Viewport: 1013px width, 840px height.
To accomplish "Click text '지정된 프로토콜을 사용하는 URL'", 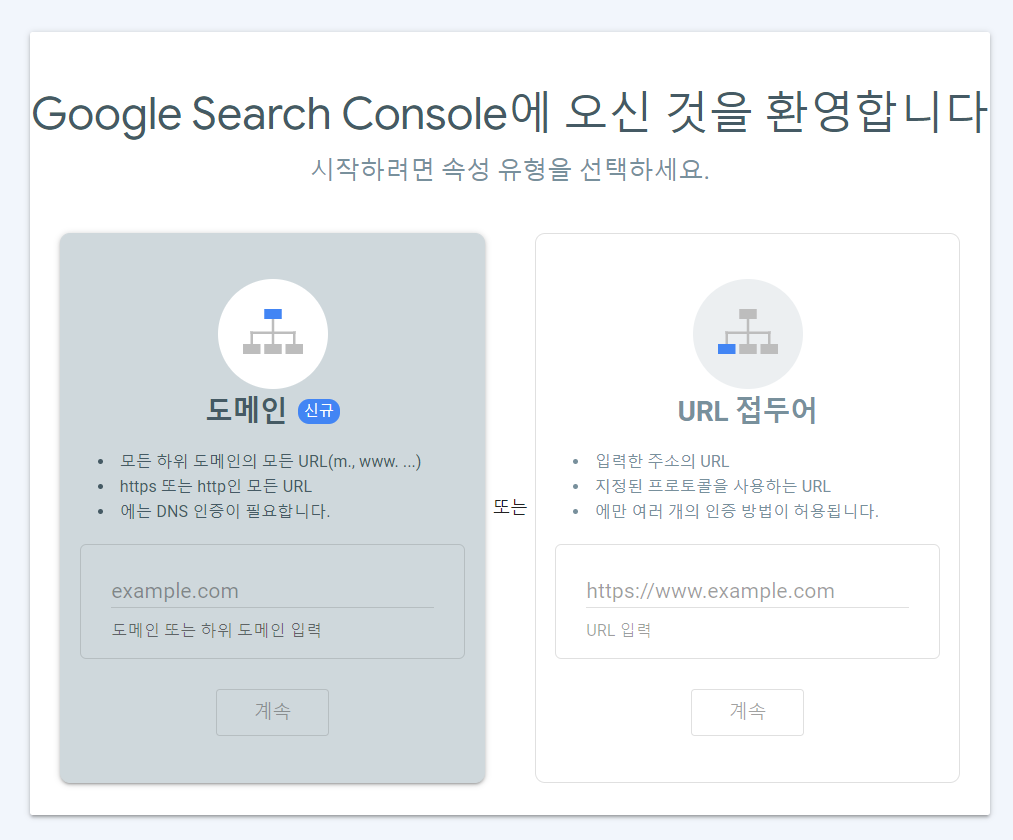I will coord(713,486).
